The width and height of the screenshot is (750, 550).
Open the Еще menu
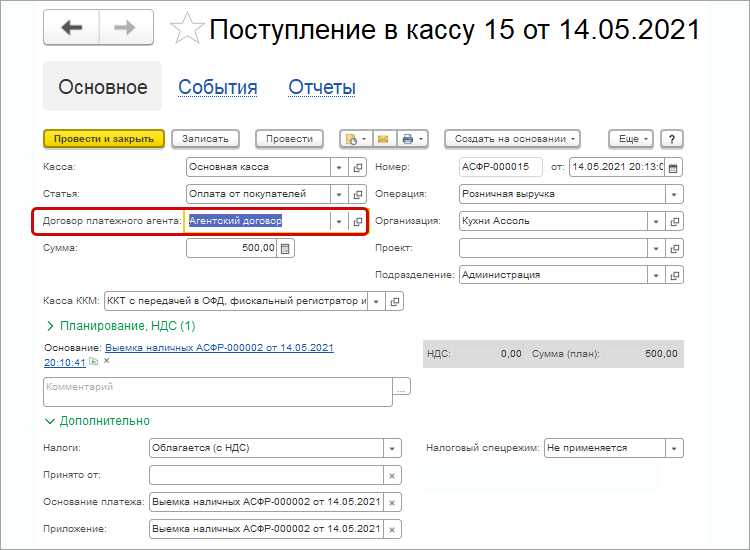coord(631,139)
